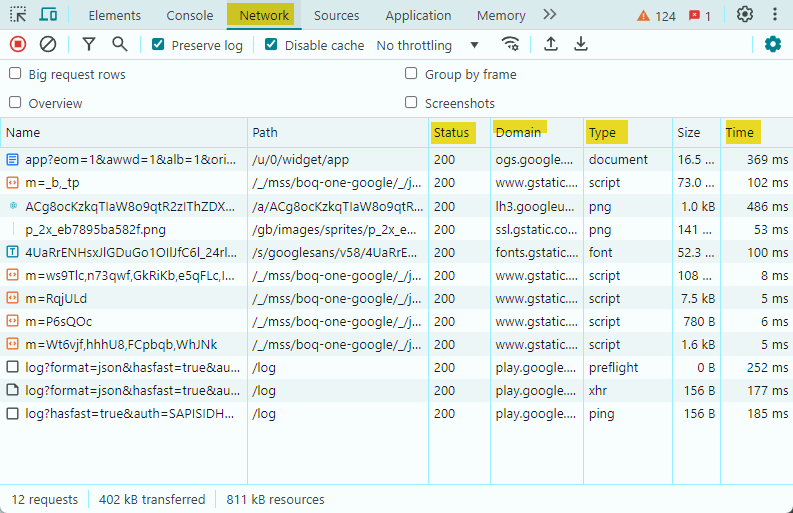
Task: Open the No throttling dropdown
Action: tap(427, 45)
